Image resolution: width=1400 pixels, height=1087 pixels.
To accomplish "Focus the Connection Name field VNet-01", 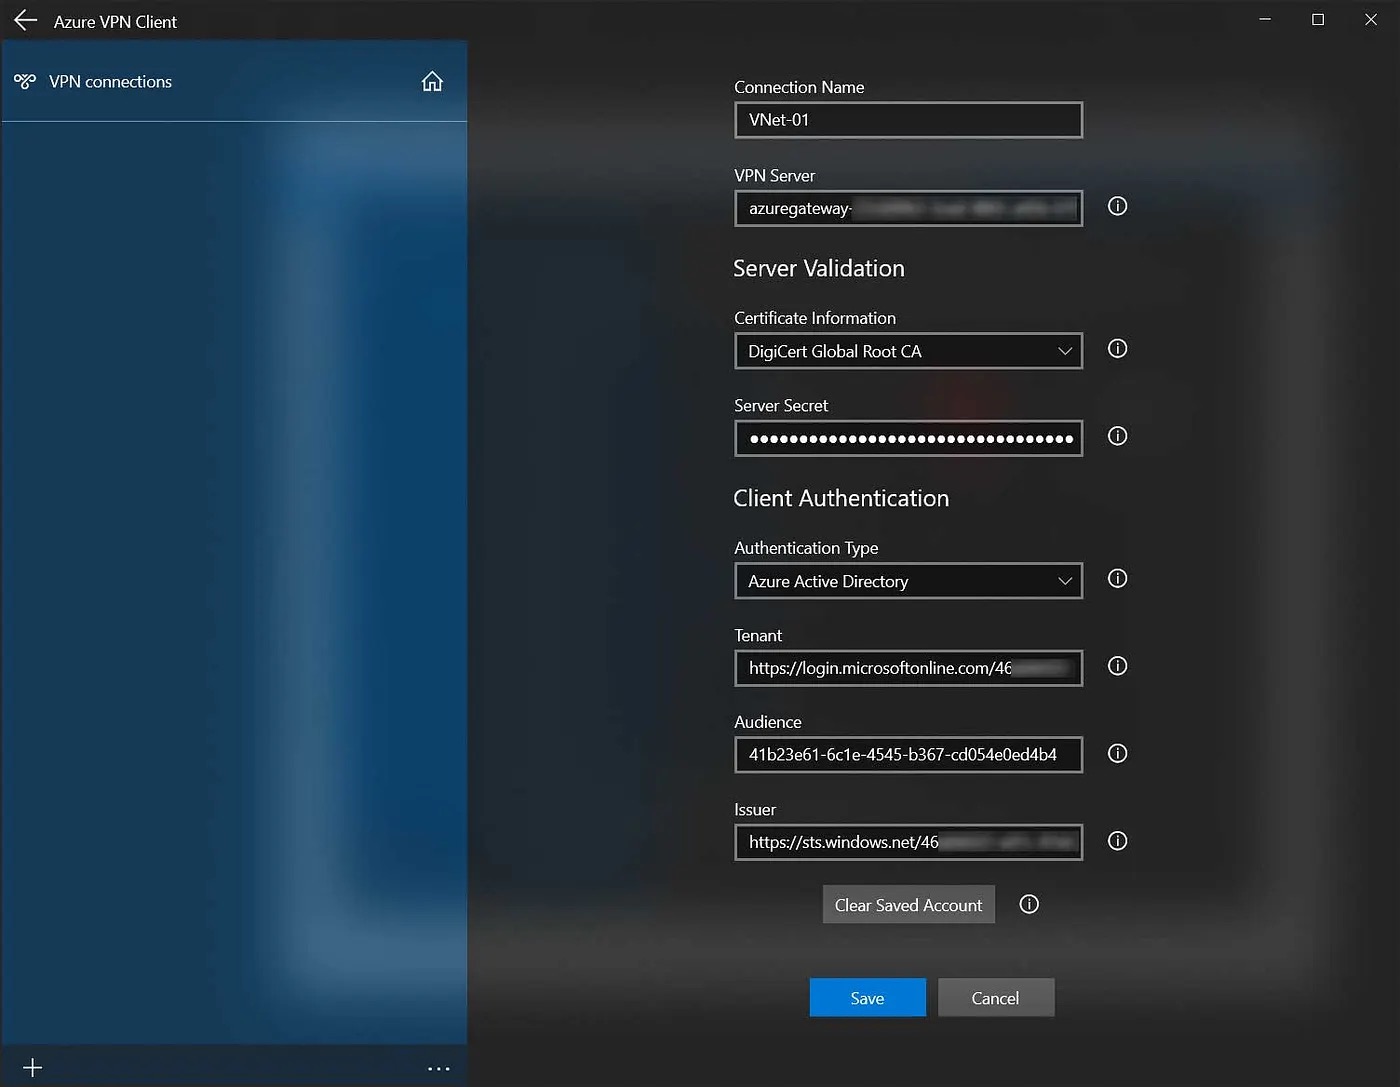I will point(908,120).
